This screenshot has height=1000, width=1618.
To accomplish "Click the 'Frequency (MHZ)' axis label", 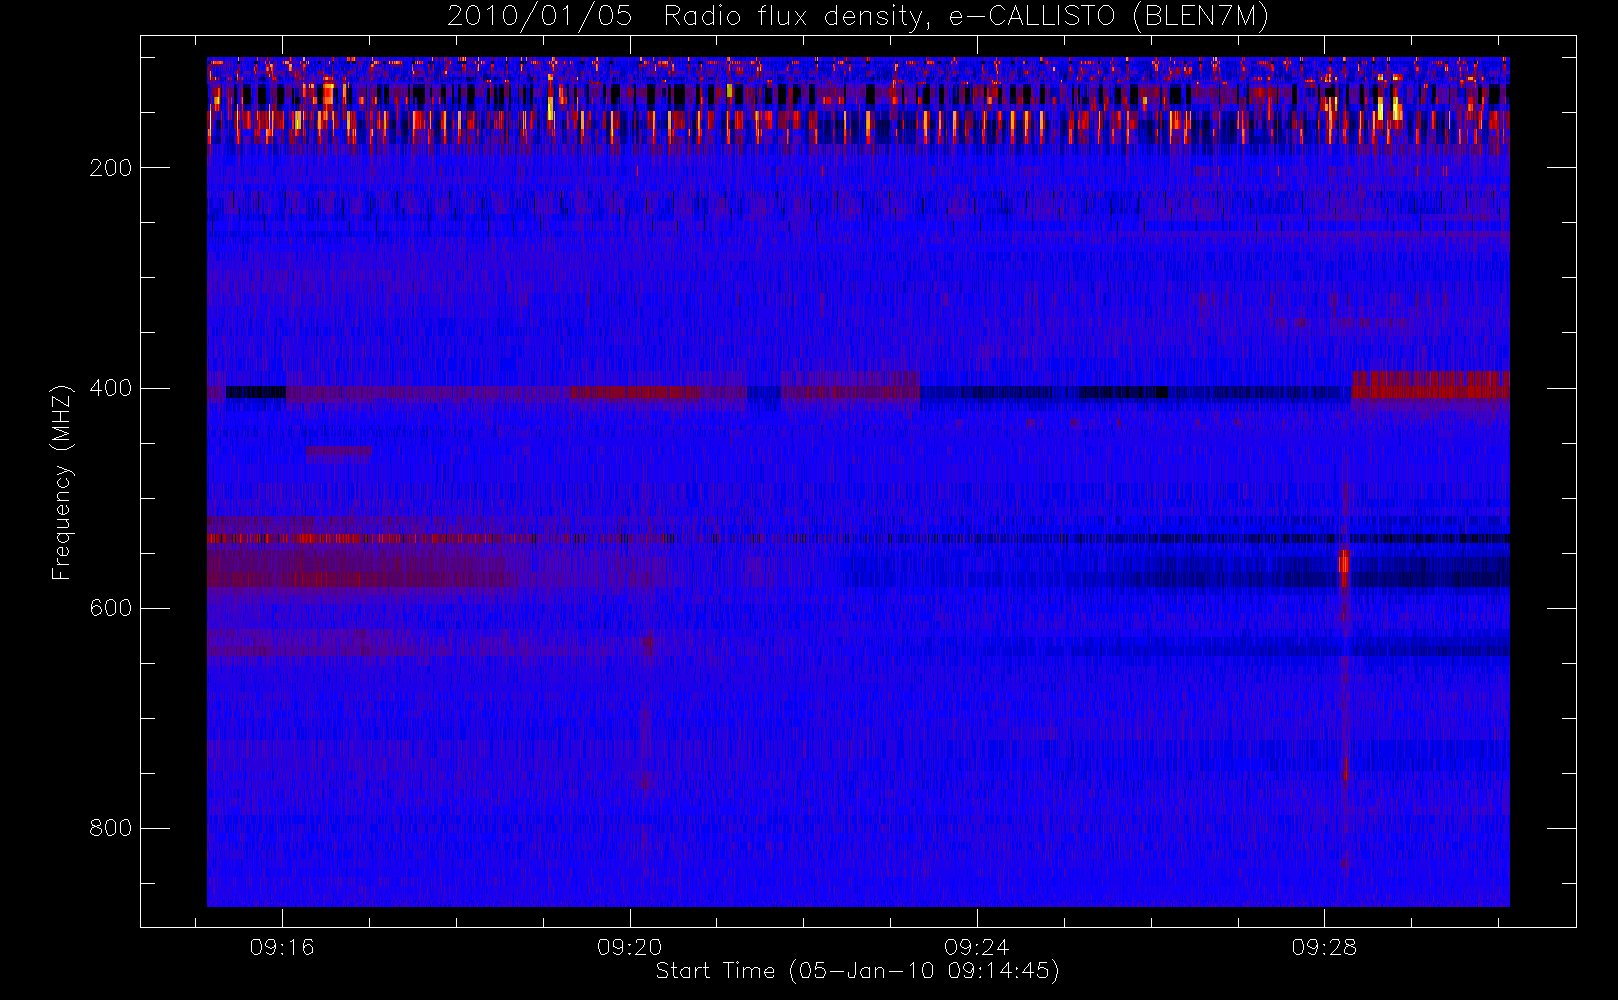I will (x=62, y=482).
